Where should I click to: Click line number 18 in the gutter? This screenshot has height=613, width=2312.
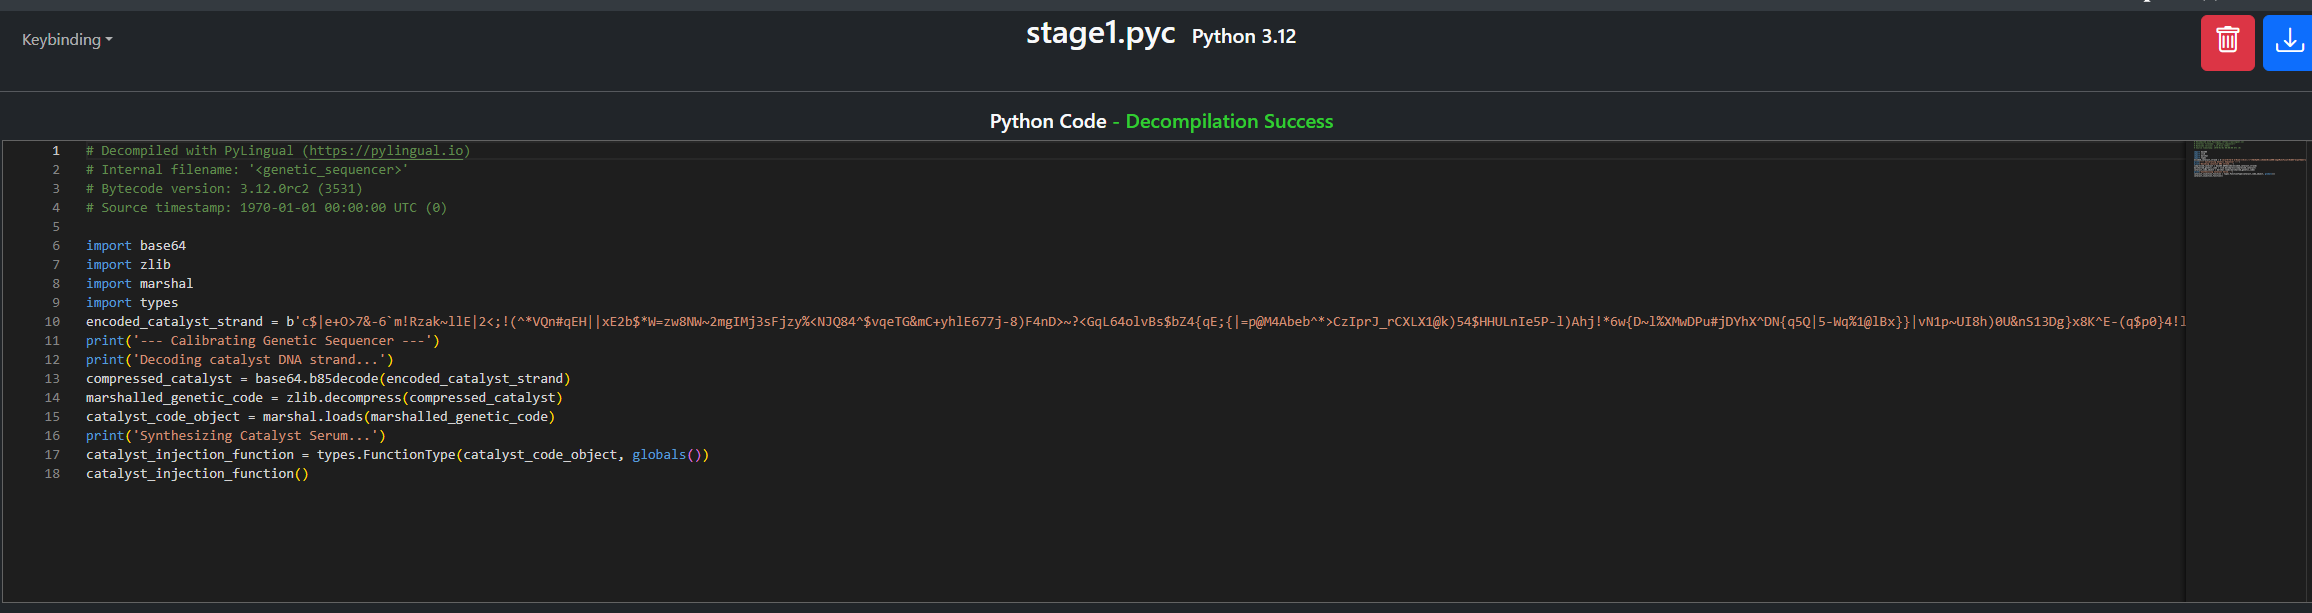(52, 474)
